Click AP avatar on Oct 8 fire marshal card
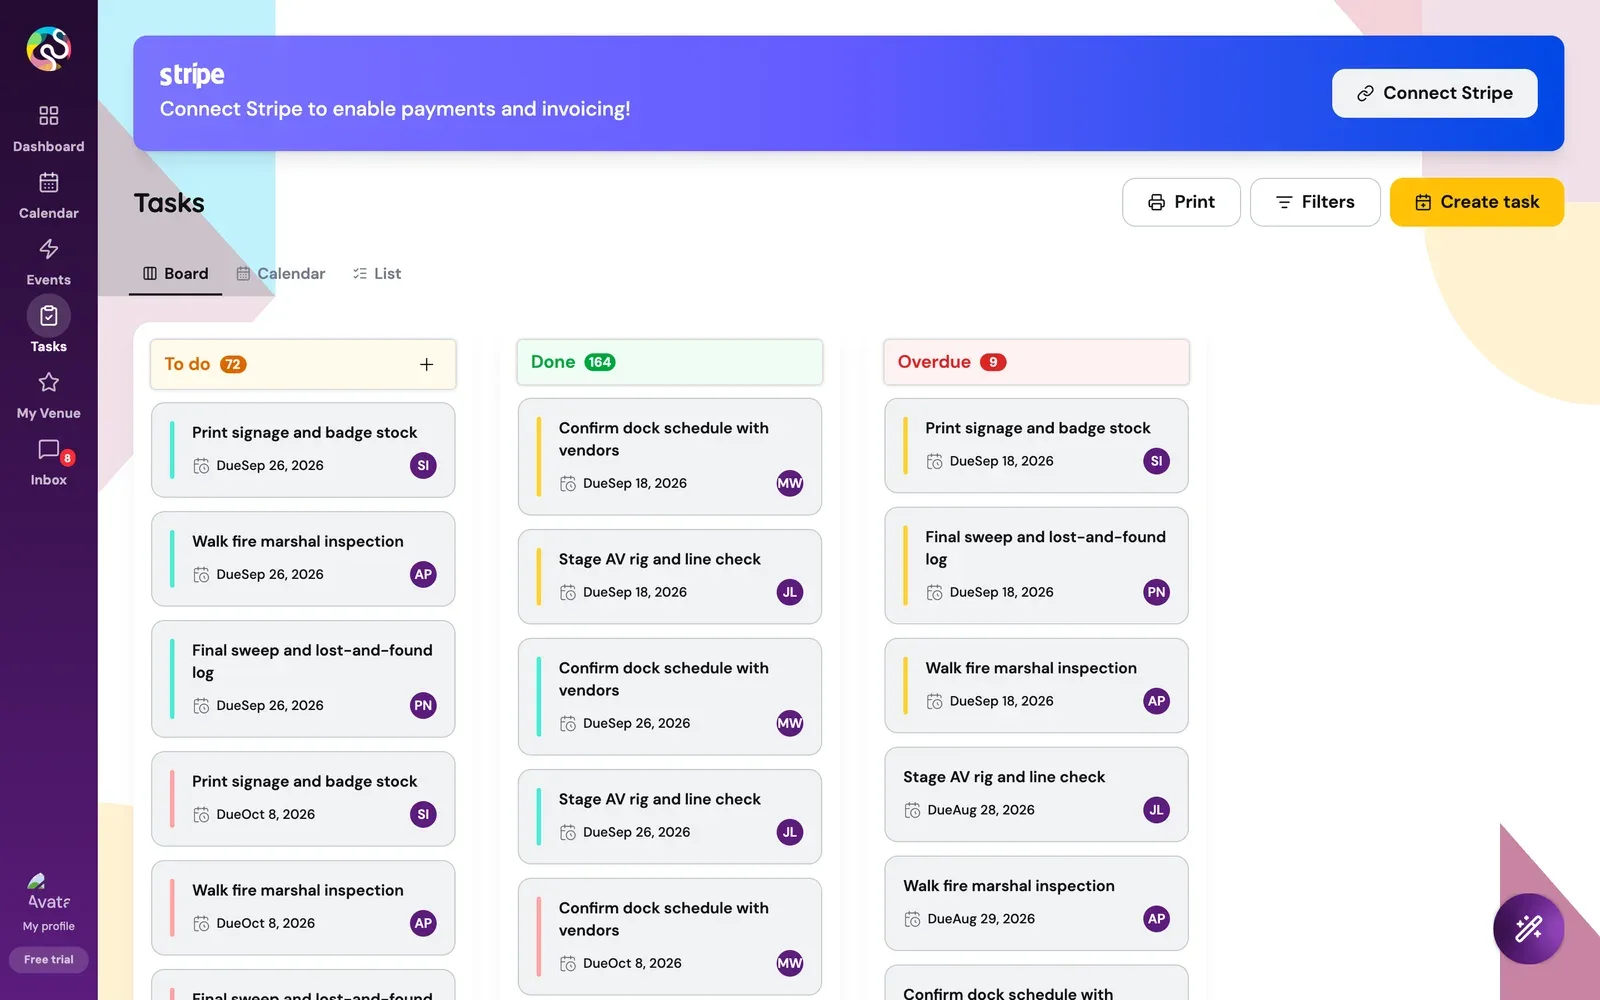The image size is (1600, 1000). pyautogui.click(x=423, y=923)
